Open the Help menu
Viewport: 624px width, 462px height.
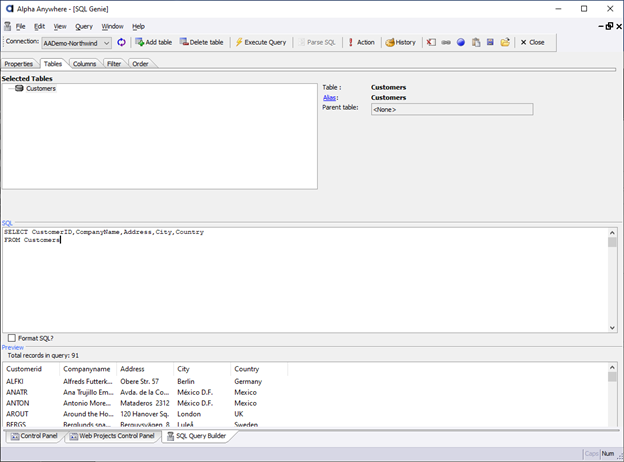pos(138,27)
